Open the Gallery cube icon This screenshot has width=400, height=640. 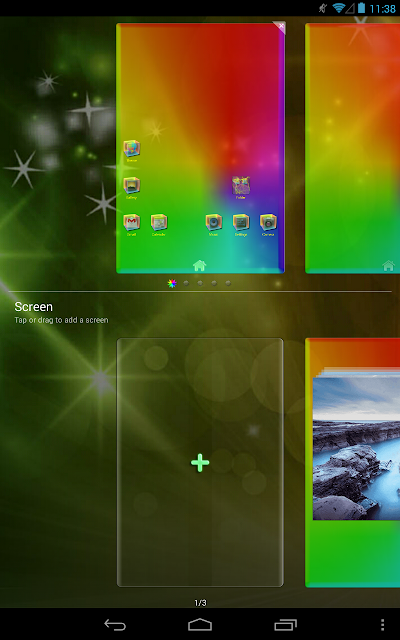coord(132,186)
